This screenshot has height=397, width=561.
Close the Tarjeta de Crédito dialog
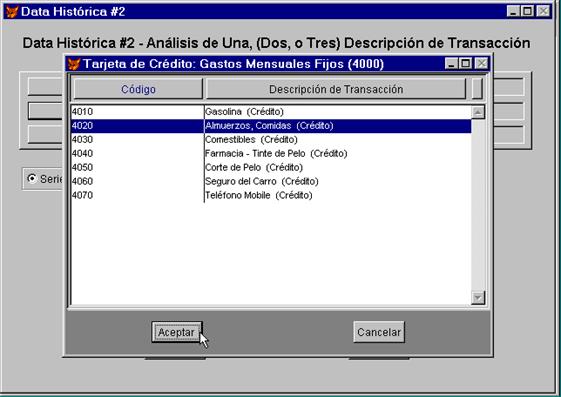point(482,64)
